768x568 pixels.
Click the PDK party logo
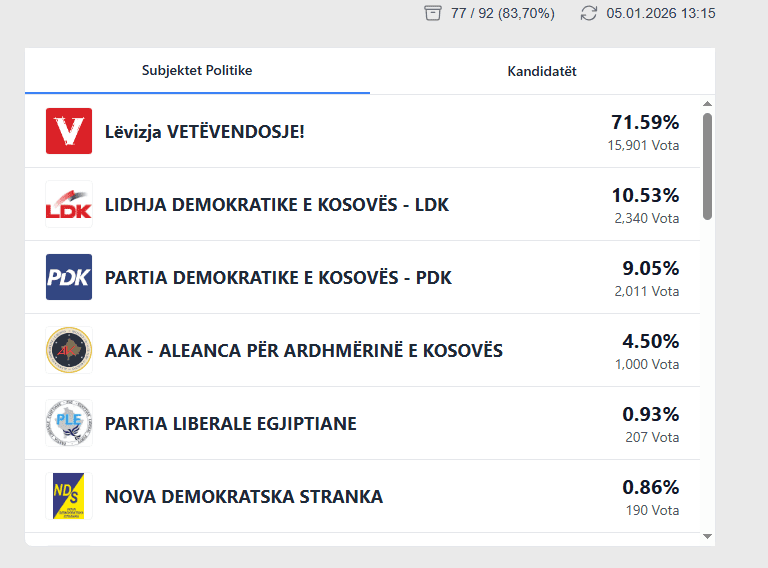point(69,277)
